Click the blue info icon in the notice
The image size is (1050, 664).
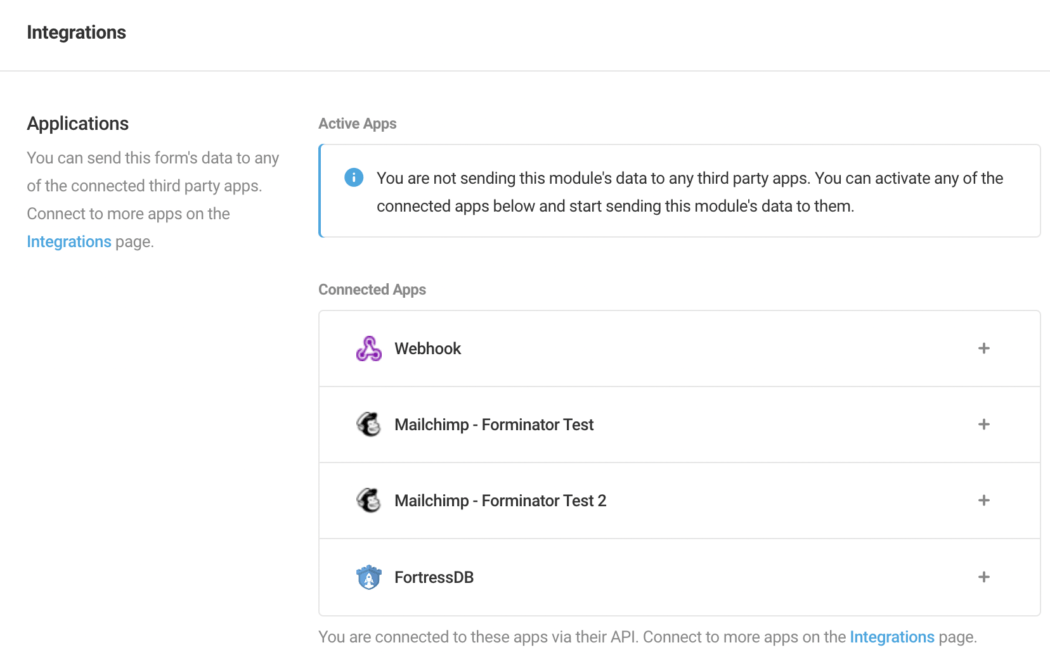click(x=353, y=178)
